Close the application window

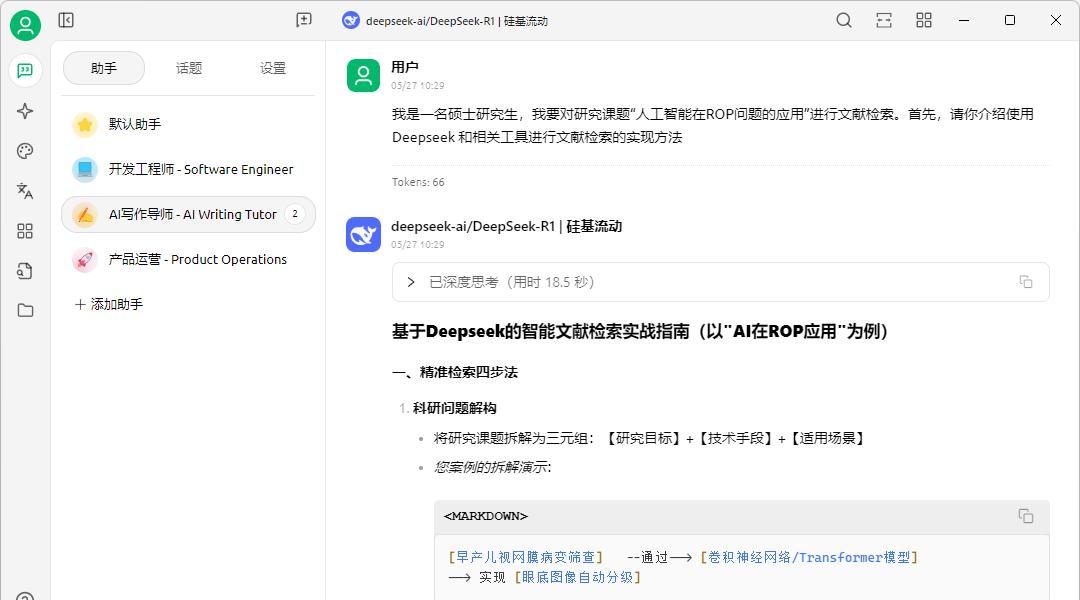(x=1056, y=20)
